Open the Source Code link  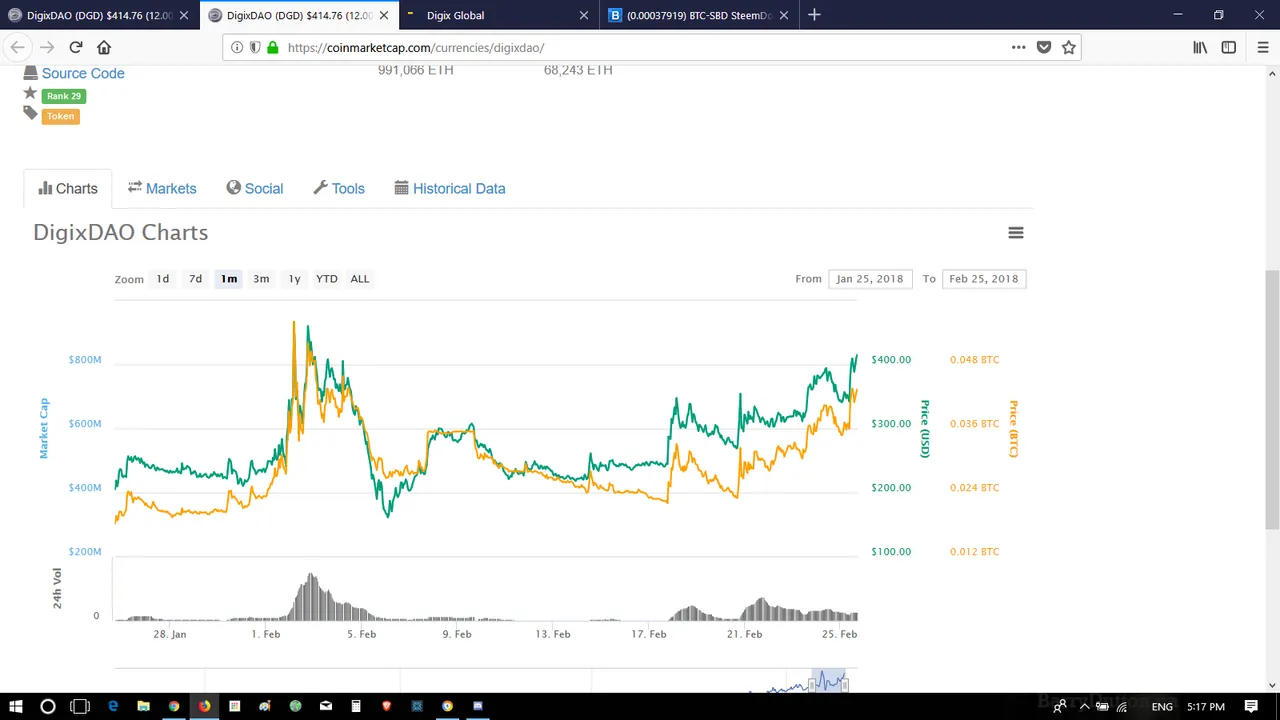pyautogui.click(x=83, y=73)
